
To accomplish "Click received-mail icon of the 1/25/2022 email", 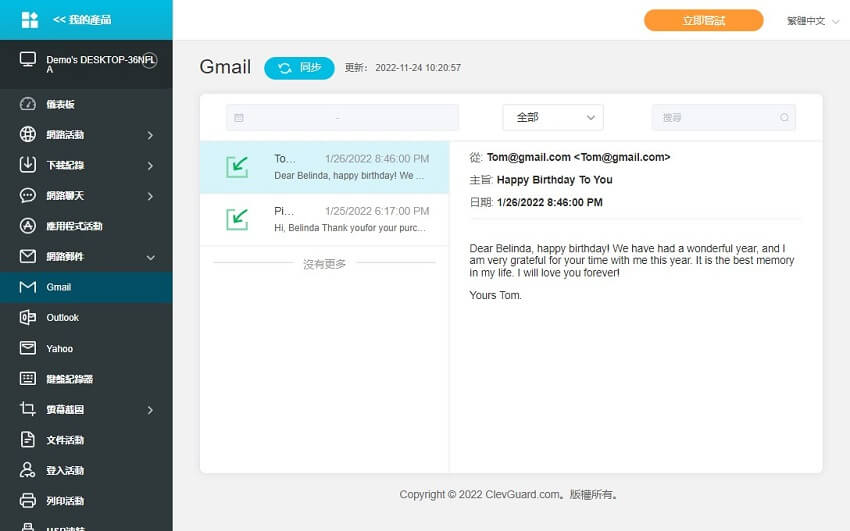I will point(237,219).
